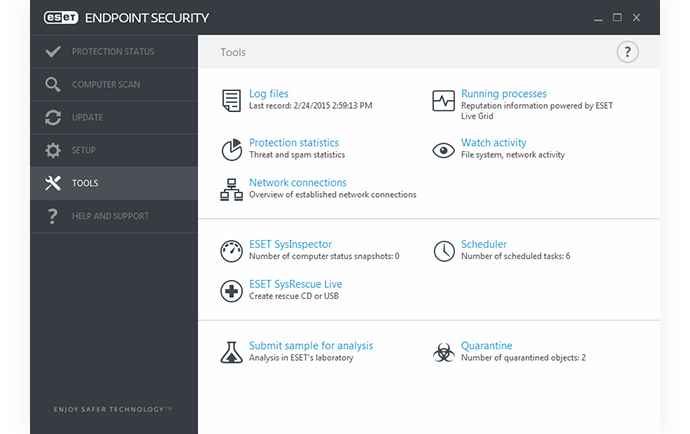Click 'Last record: 2/24/2015 2:59:13 PM' text
This screenshot has height=434, width=690.
(311, 106)
